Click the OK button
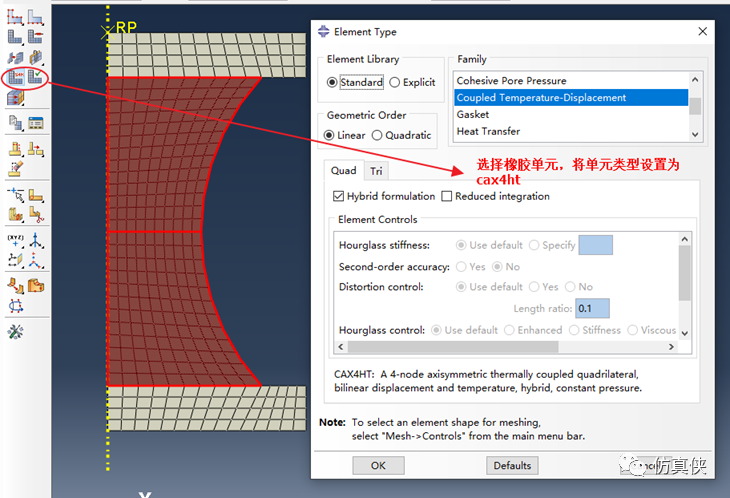Screen dimensions: 730x498 click(x=378, y=465)
